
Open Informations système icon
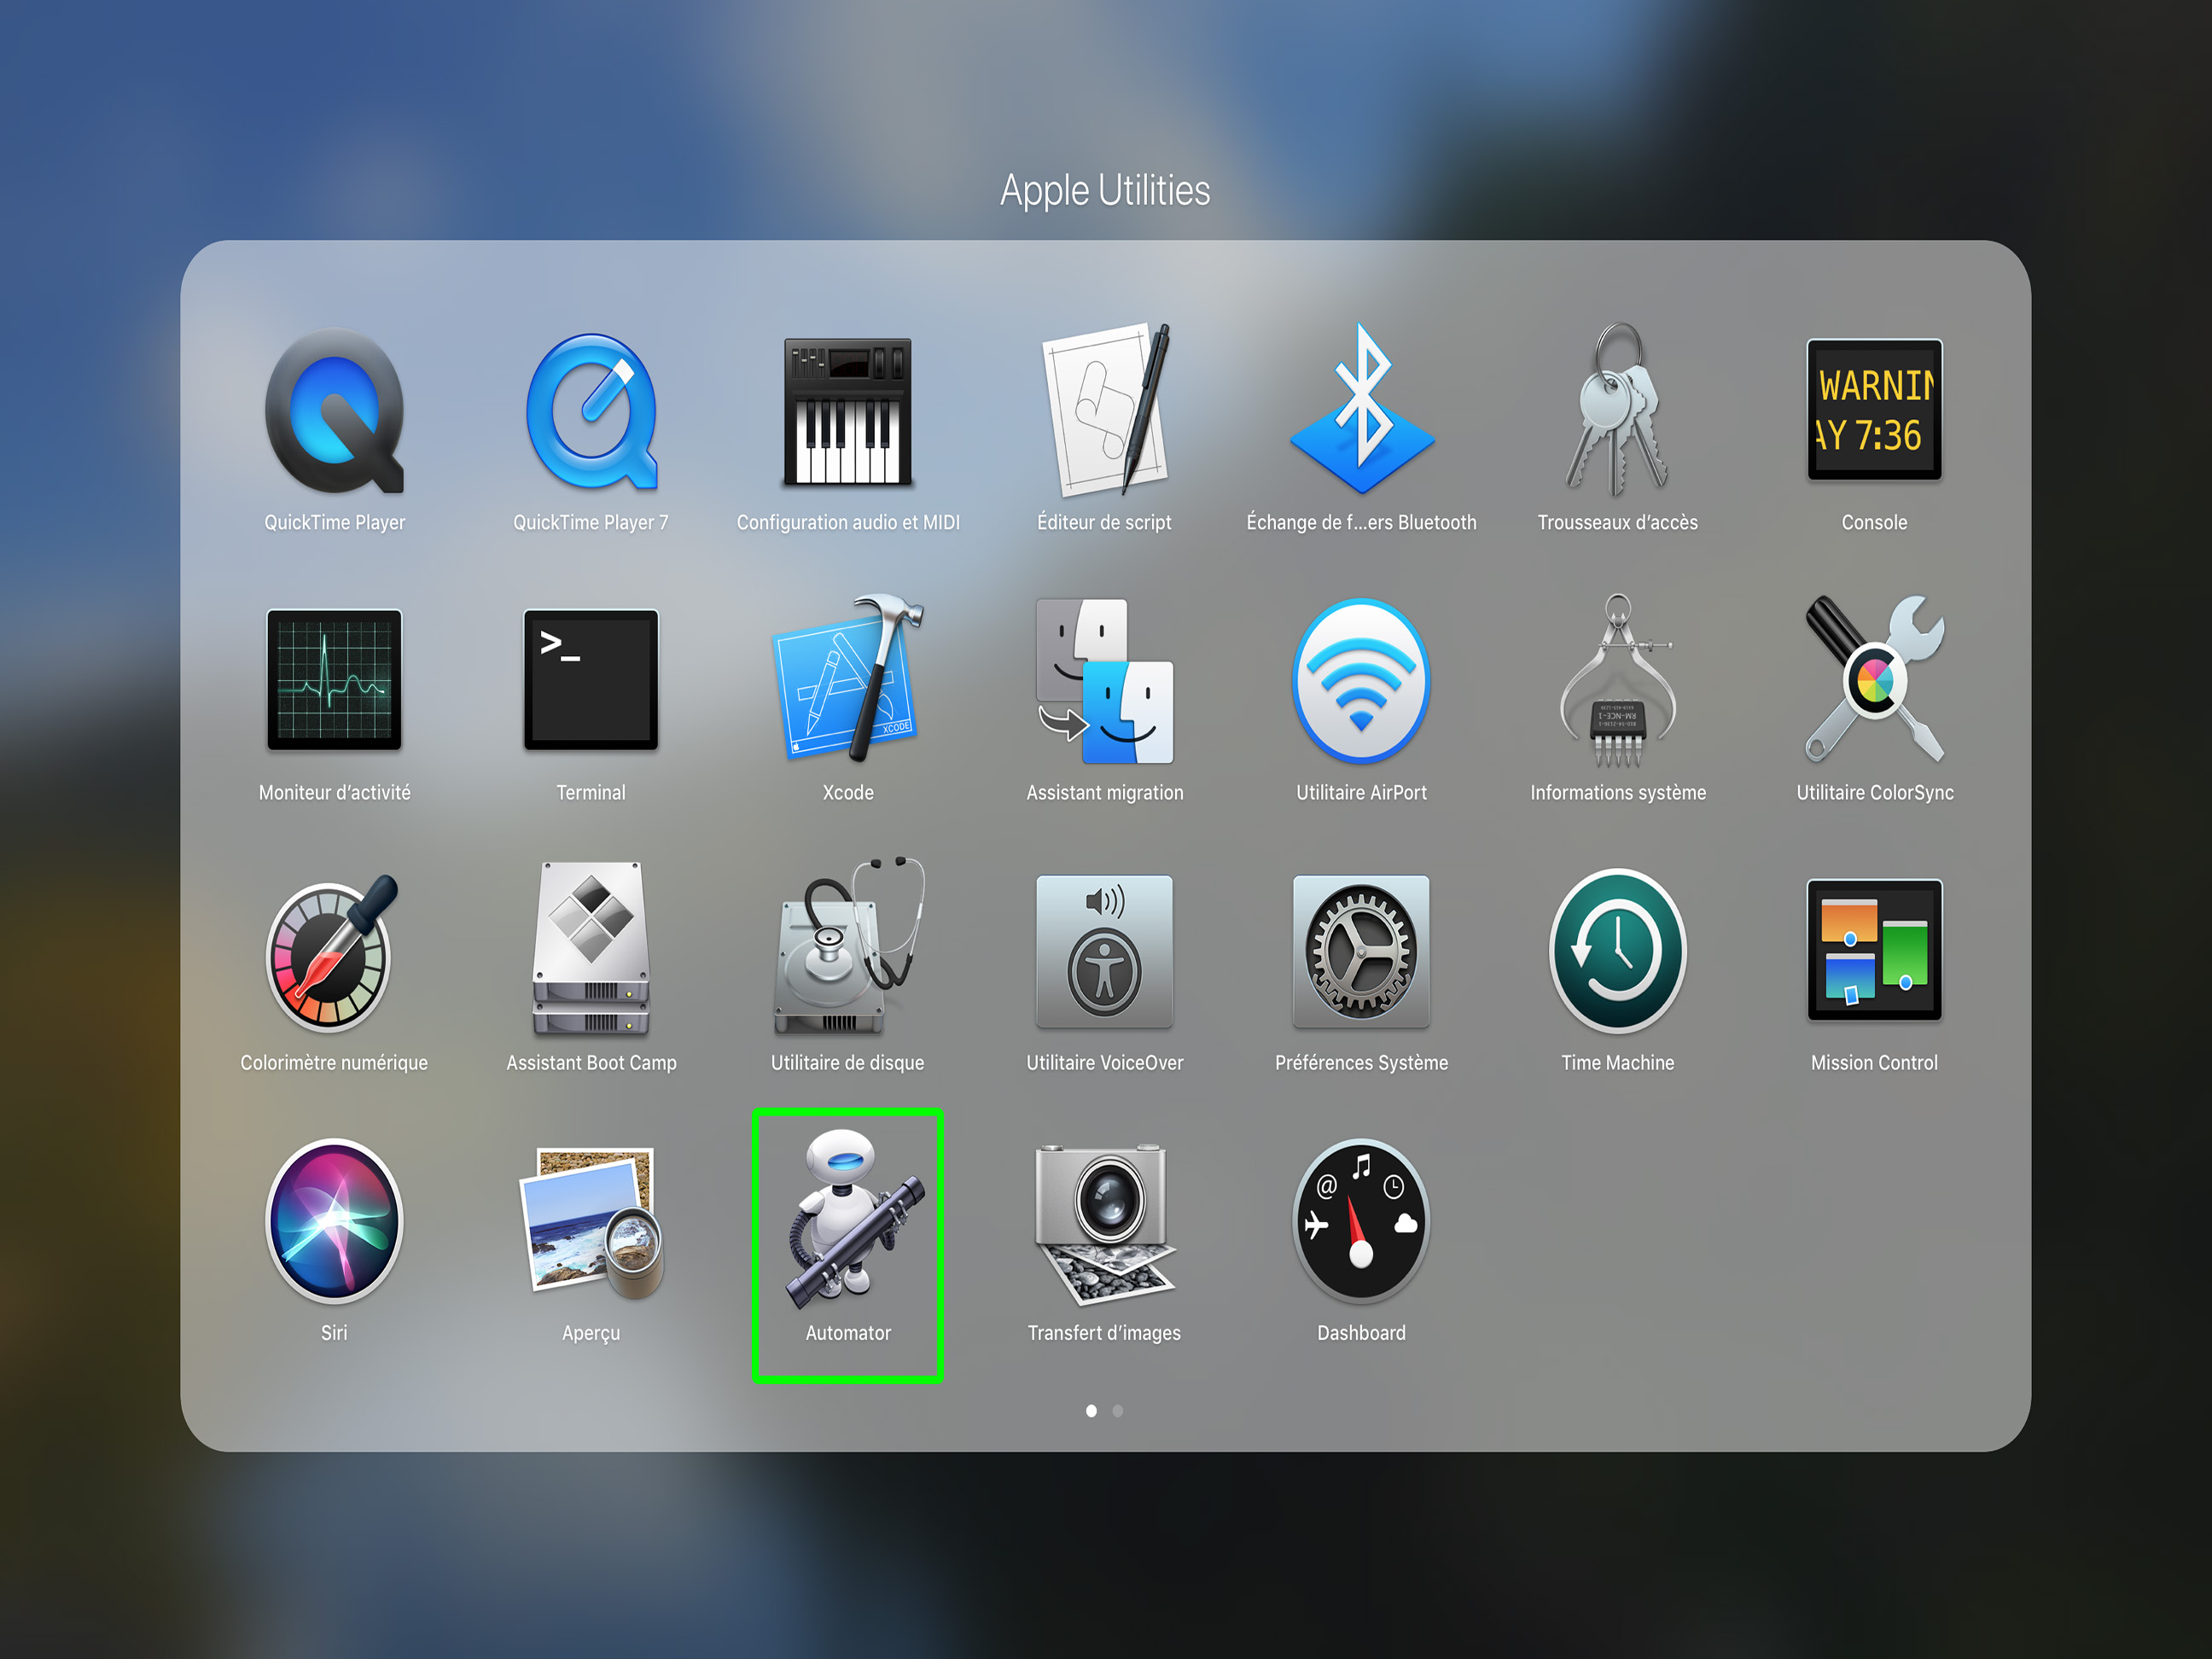click(1617, 680)
